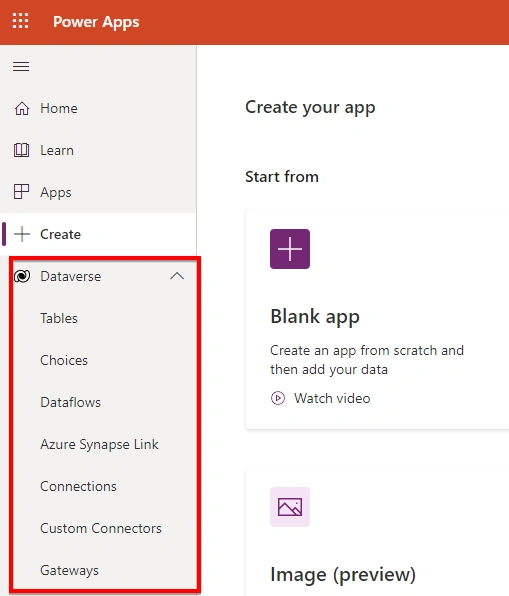Click the Blank app description text
The width and height of the screenshot is (509, 596).
pos(367,360)
